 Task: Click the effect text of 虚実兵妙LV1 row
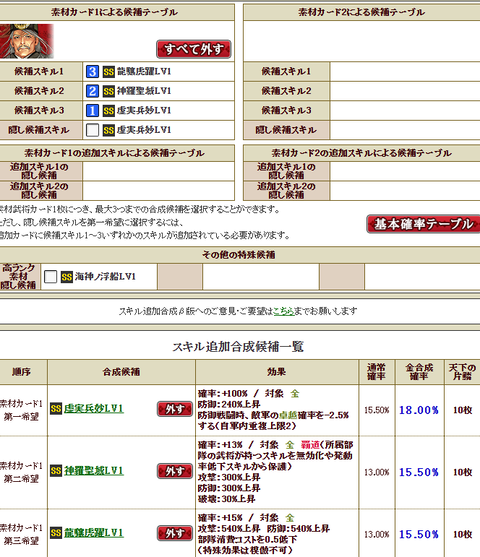tap(274, 410)
